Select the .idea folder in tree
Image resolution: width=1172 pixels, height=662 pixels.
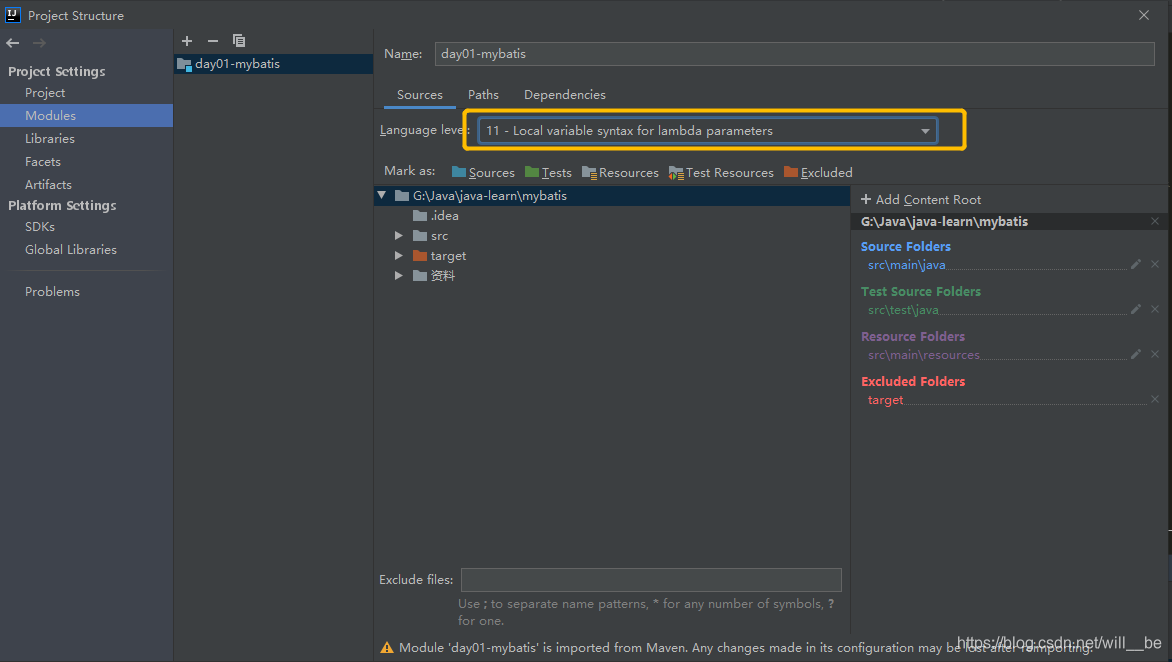point(611,215)
